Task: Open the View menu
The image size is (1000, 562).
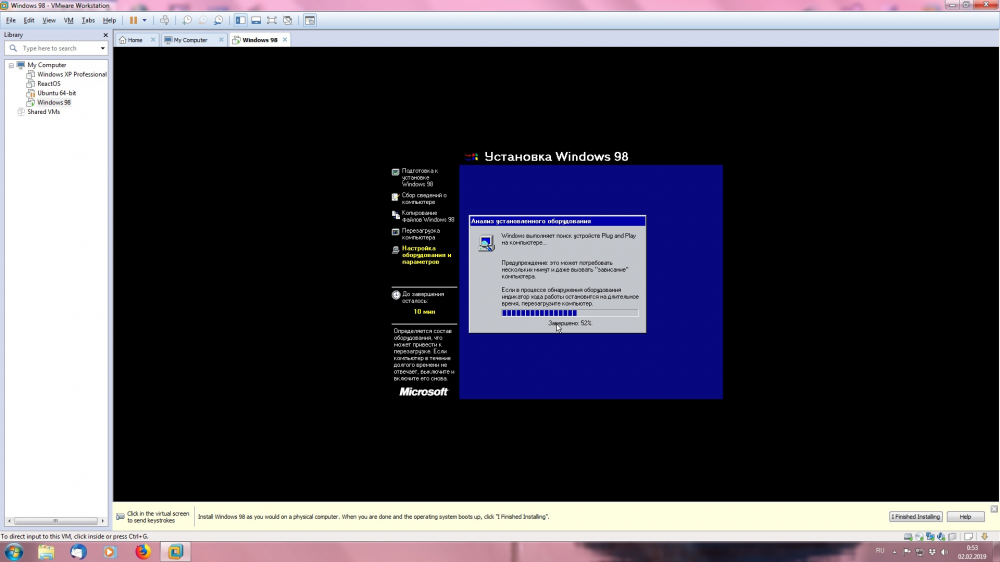Action: pyautogui.click(x=49, y=20)
